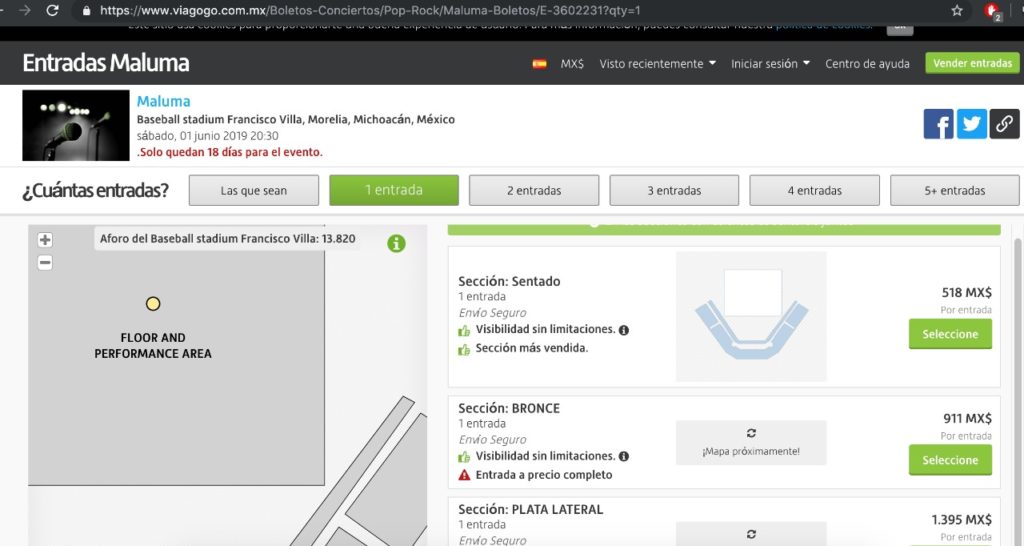Click the 'Entradas Maluma' header title
Screen dimensions: 1024x546
tap(106, 63)
